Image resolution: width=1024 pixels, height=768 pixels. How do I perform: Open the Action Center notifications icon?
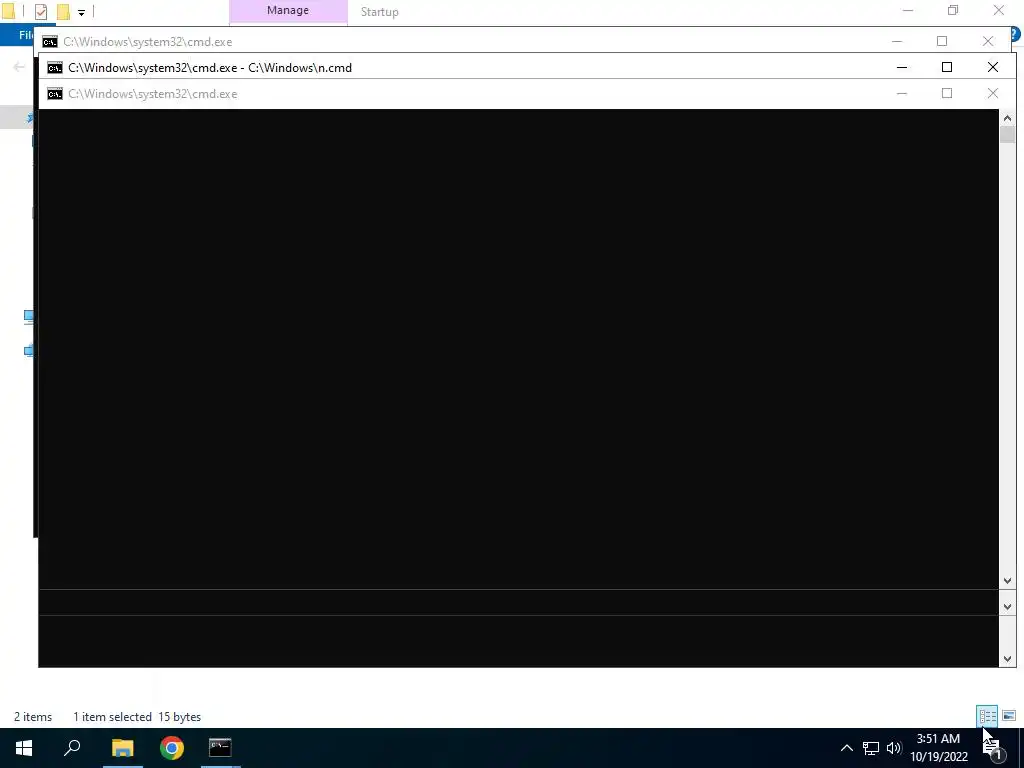click(993, 749)
